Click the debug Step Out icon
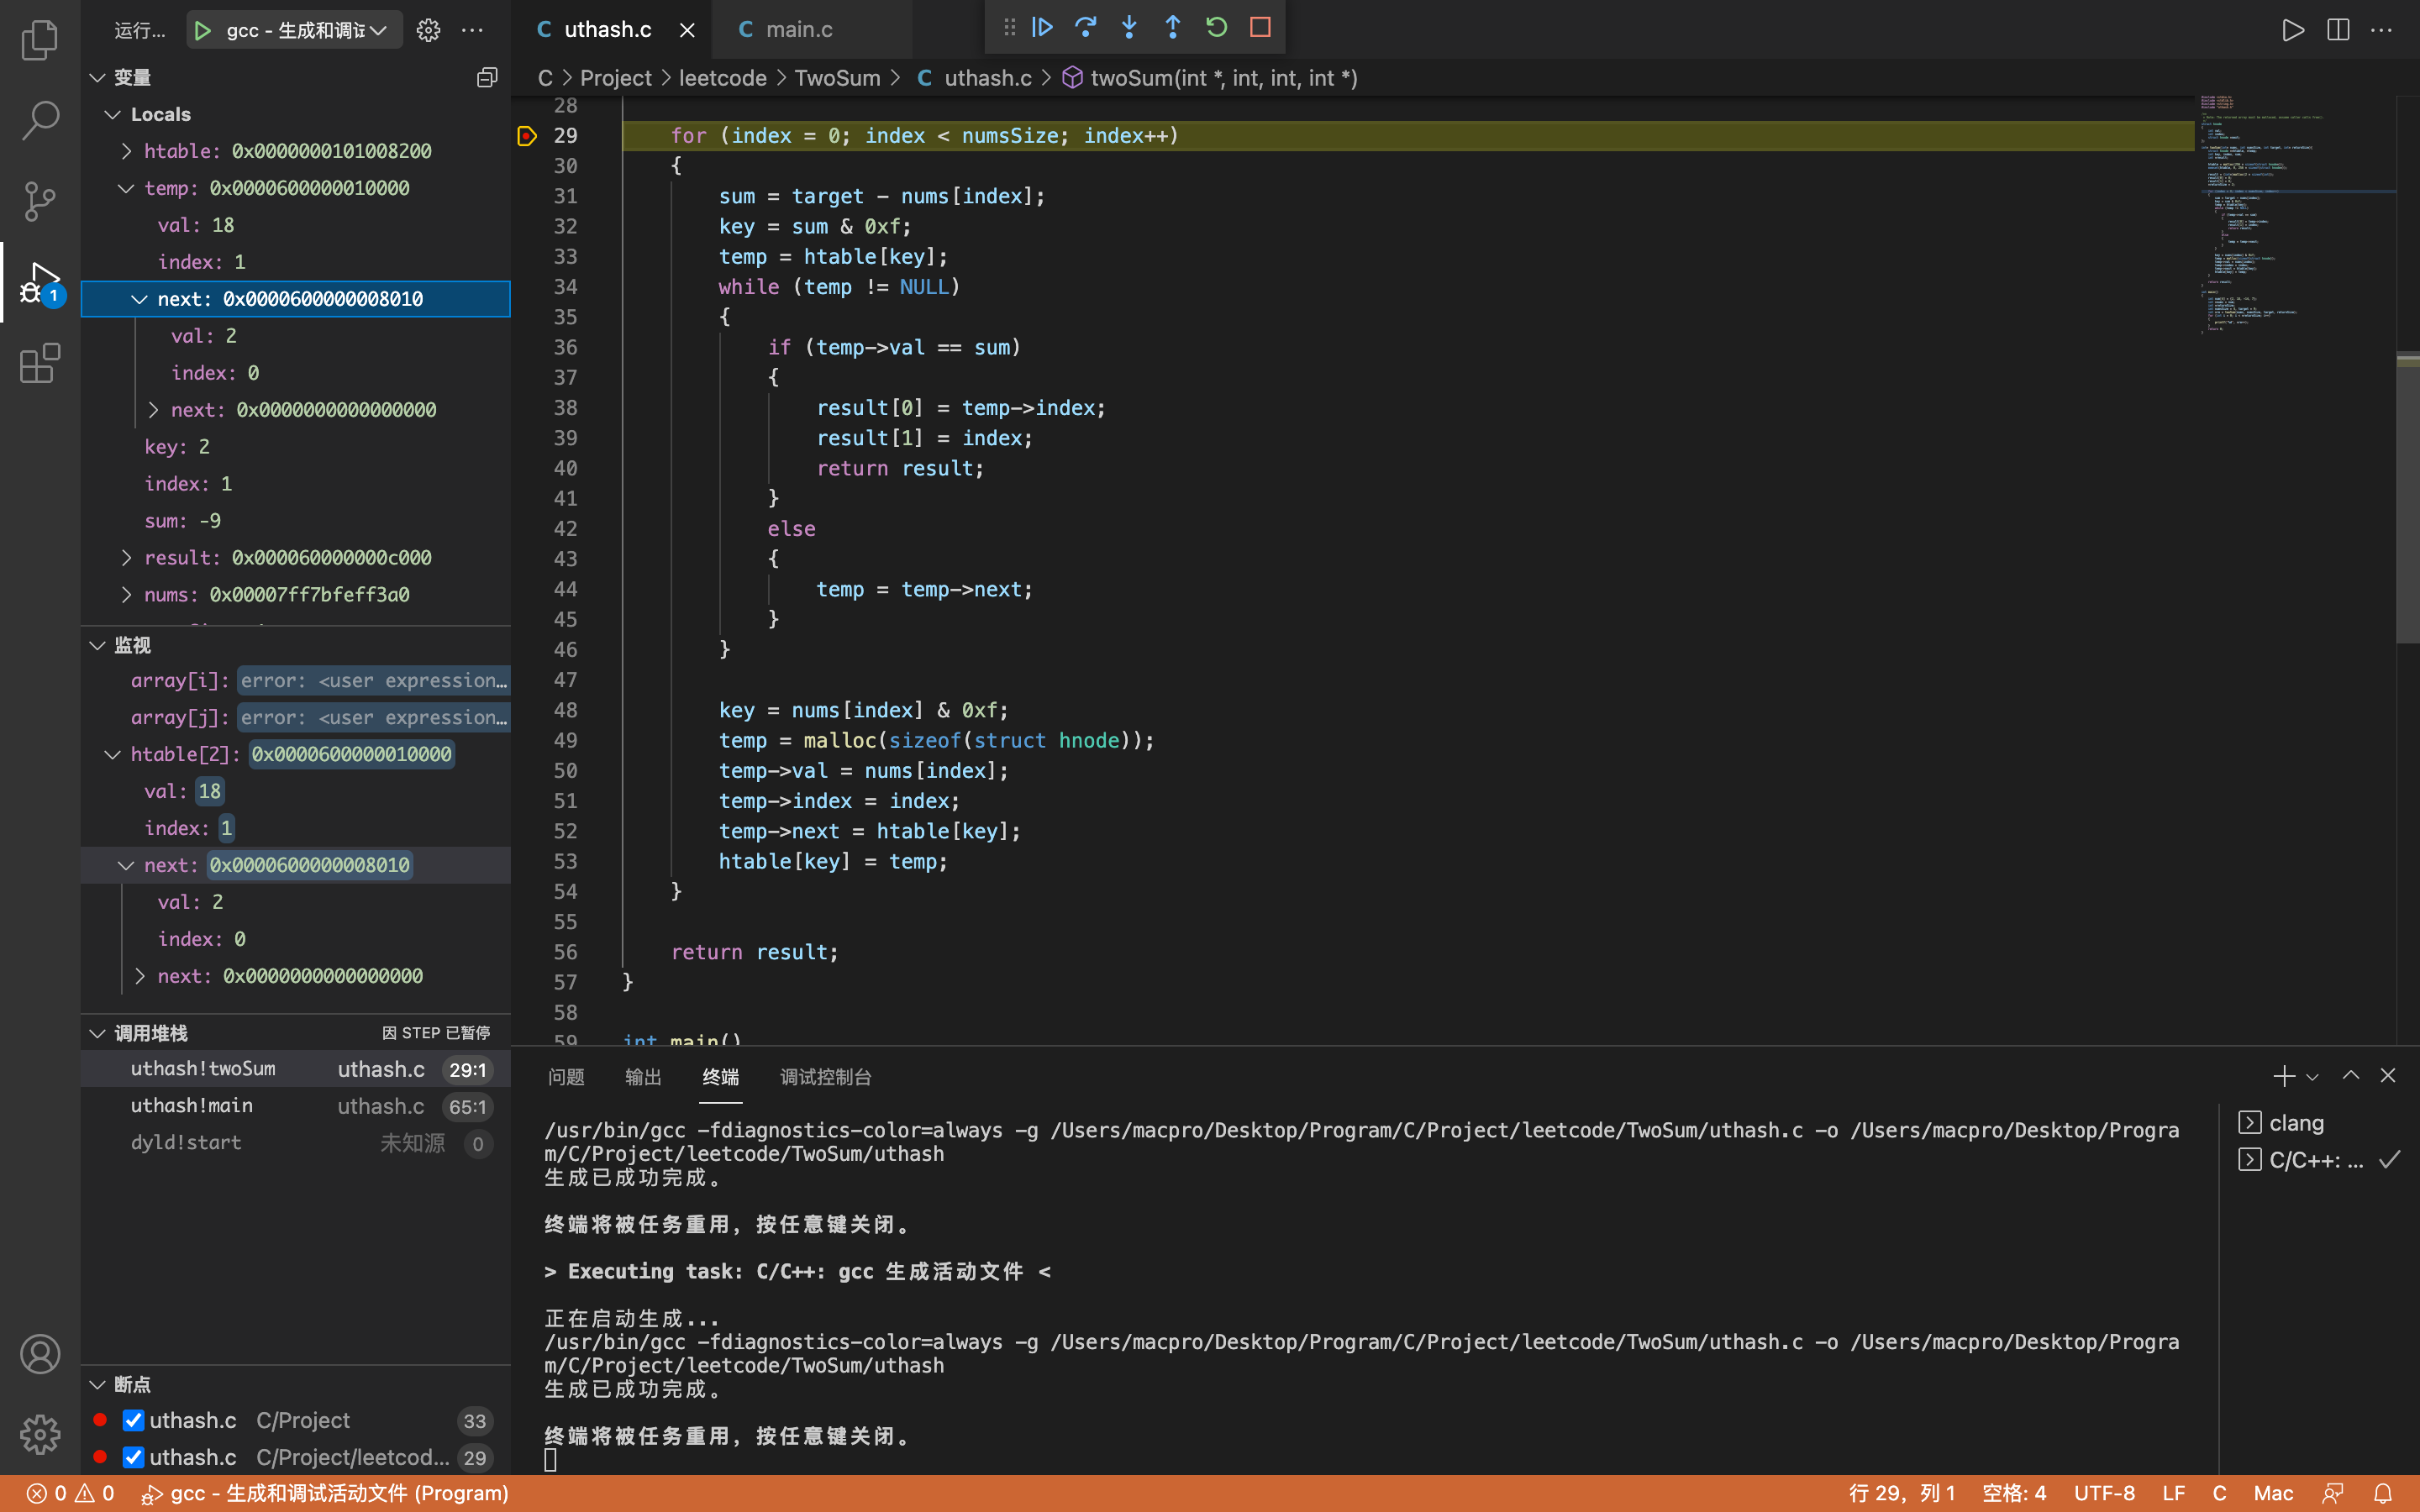Image resolution: width=2420 pixels, height=1512 pixels. click(x=1172, y=28)
